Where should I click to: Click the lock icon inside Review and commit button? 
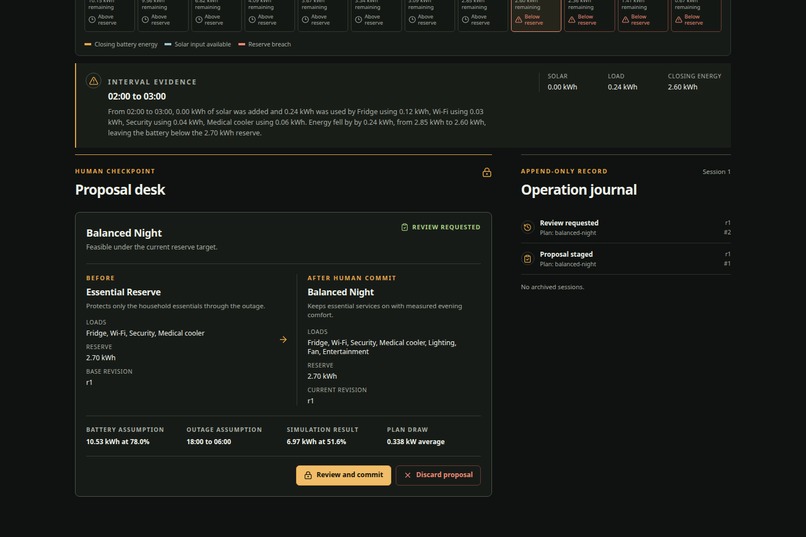tap(307, 475)
